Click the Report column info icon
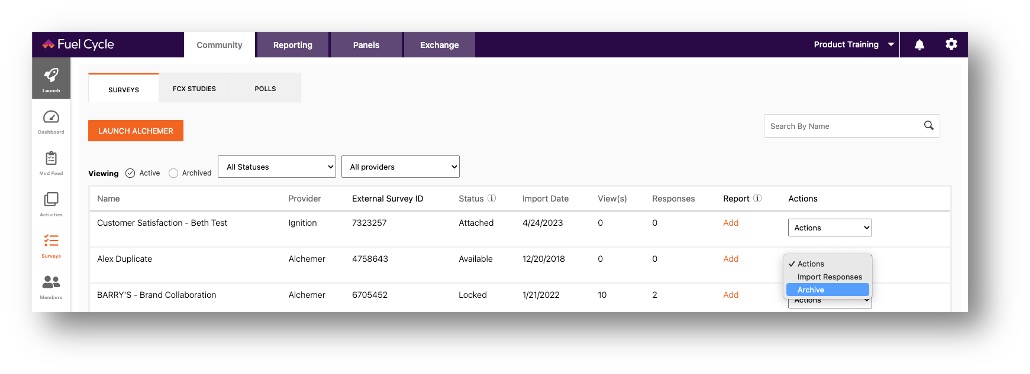The height and width of the screenshot is (374, 1030). 757,199
